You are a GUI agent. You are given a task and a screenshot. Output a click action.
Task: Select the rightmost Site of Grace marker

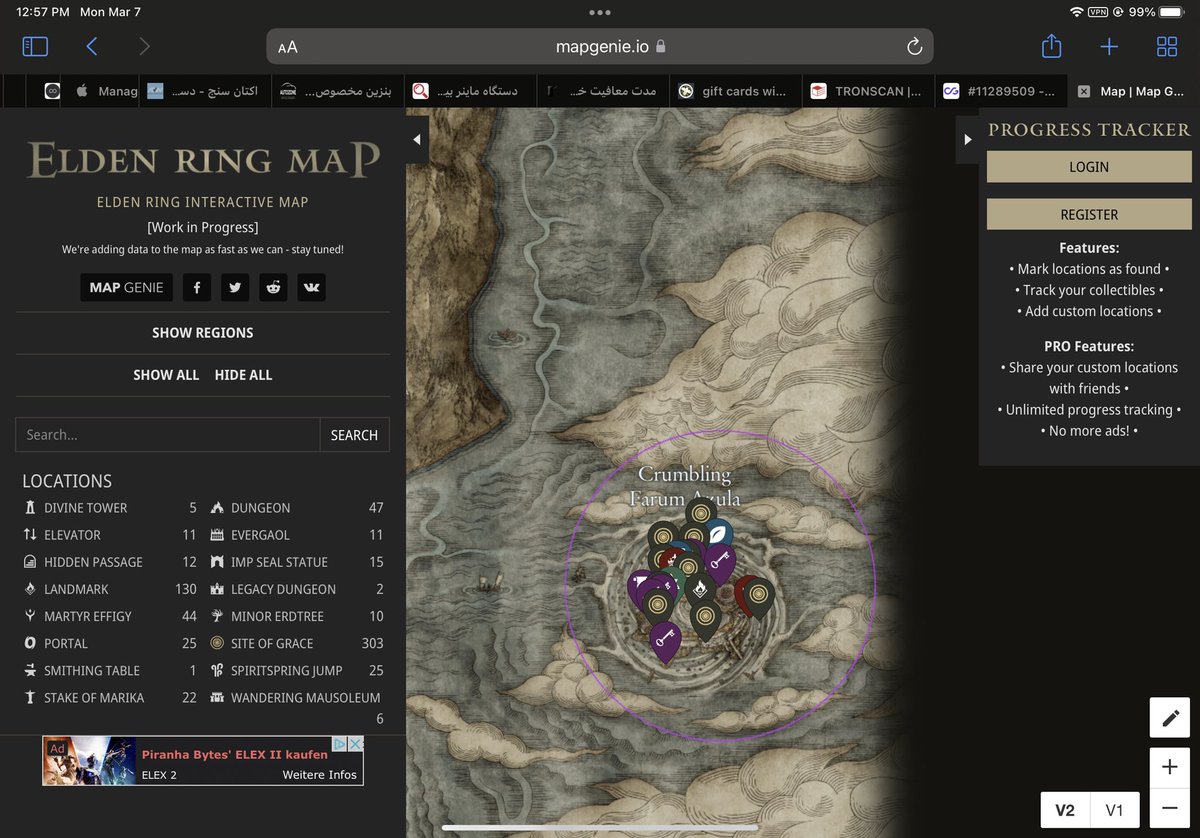[x=758, y=596]
